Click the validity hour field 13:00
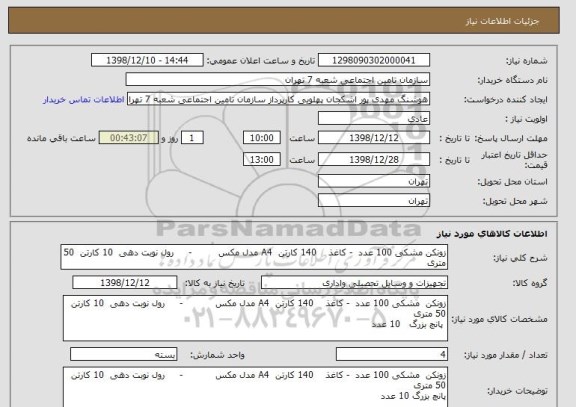 pos(262,159)
